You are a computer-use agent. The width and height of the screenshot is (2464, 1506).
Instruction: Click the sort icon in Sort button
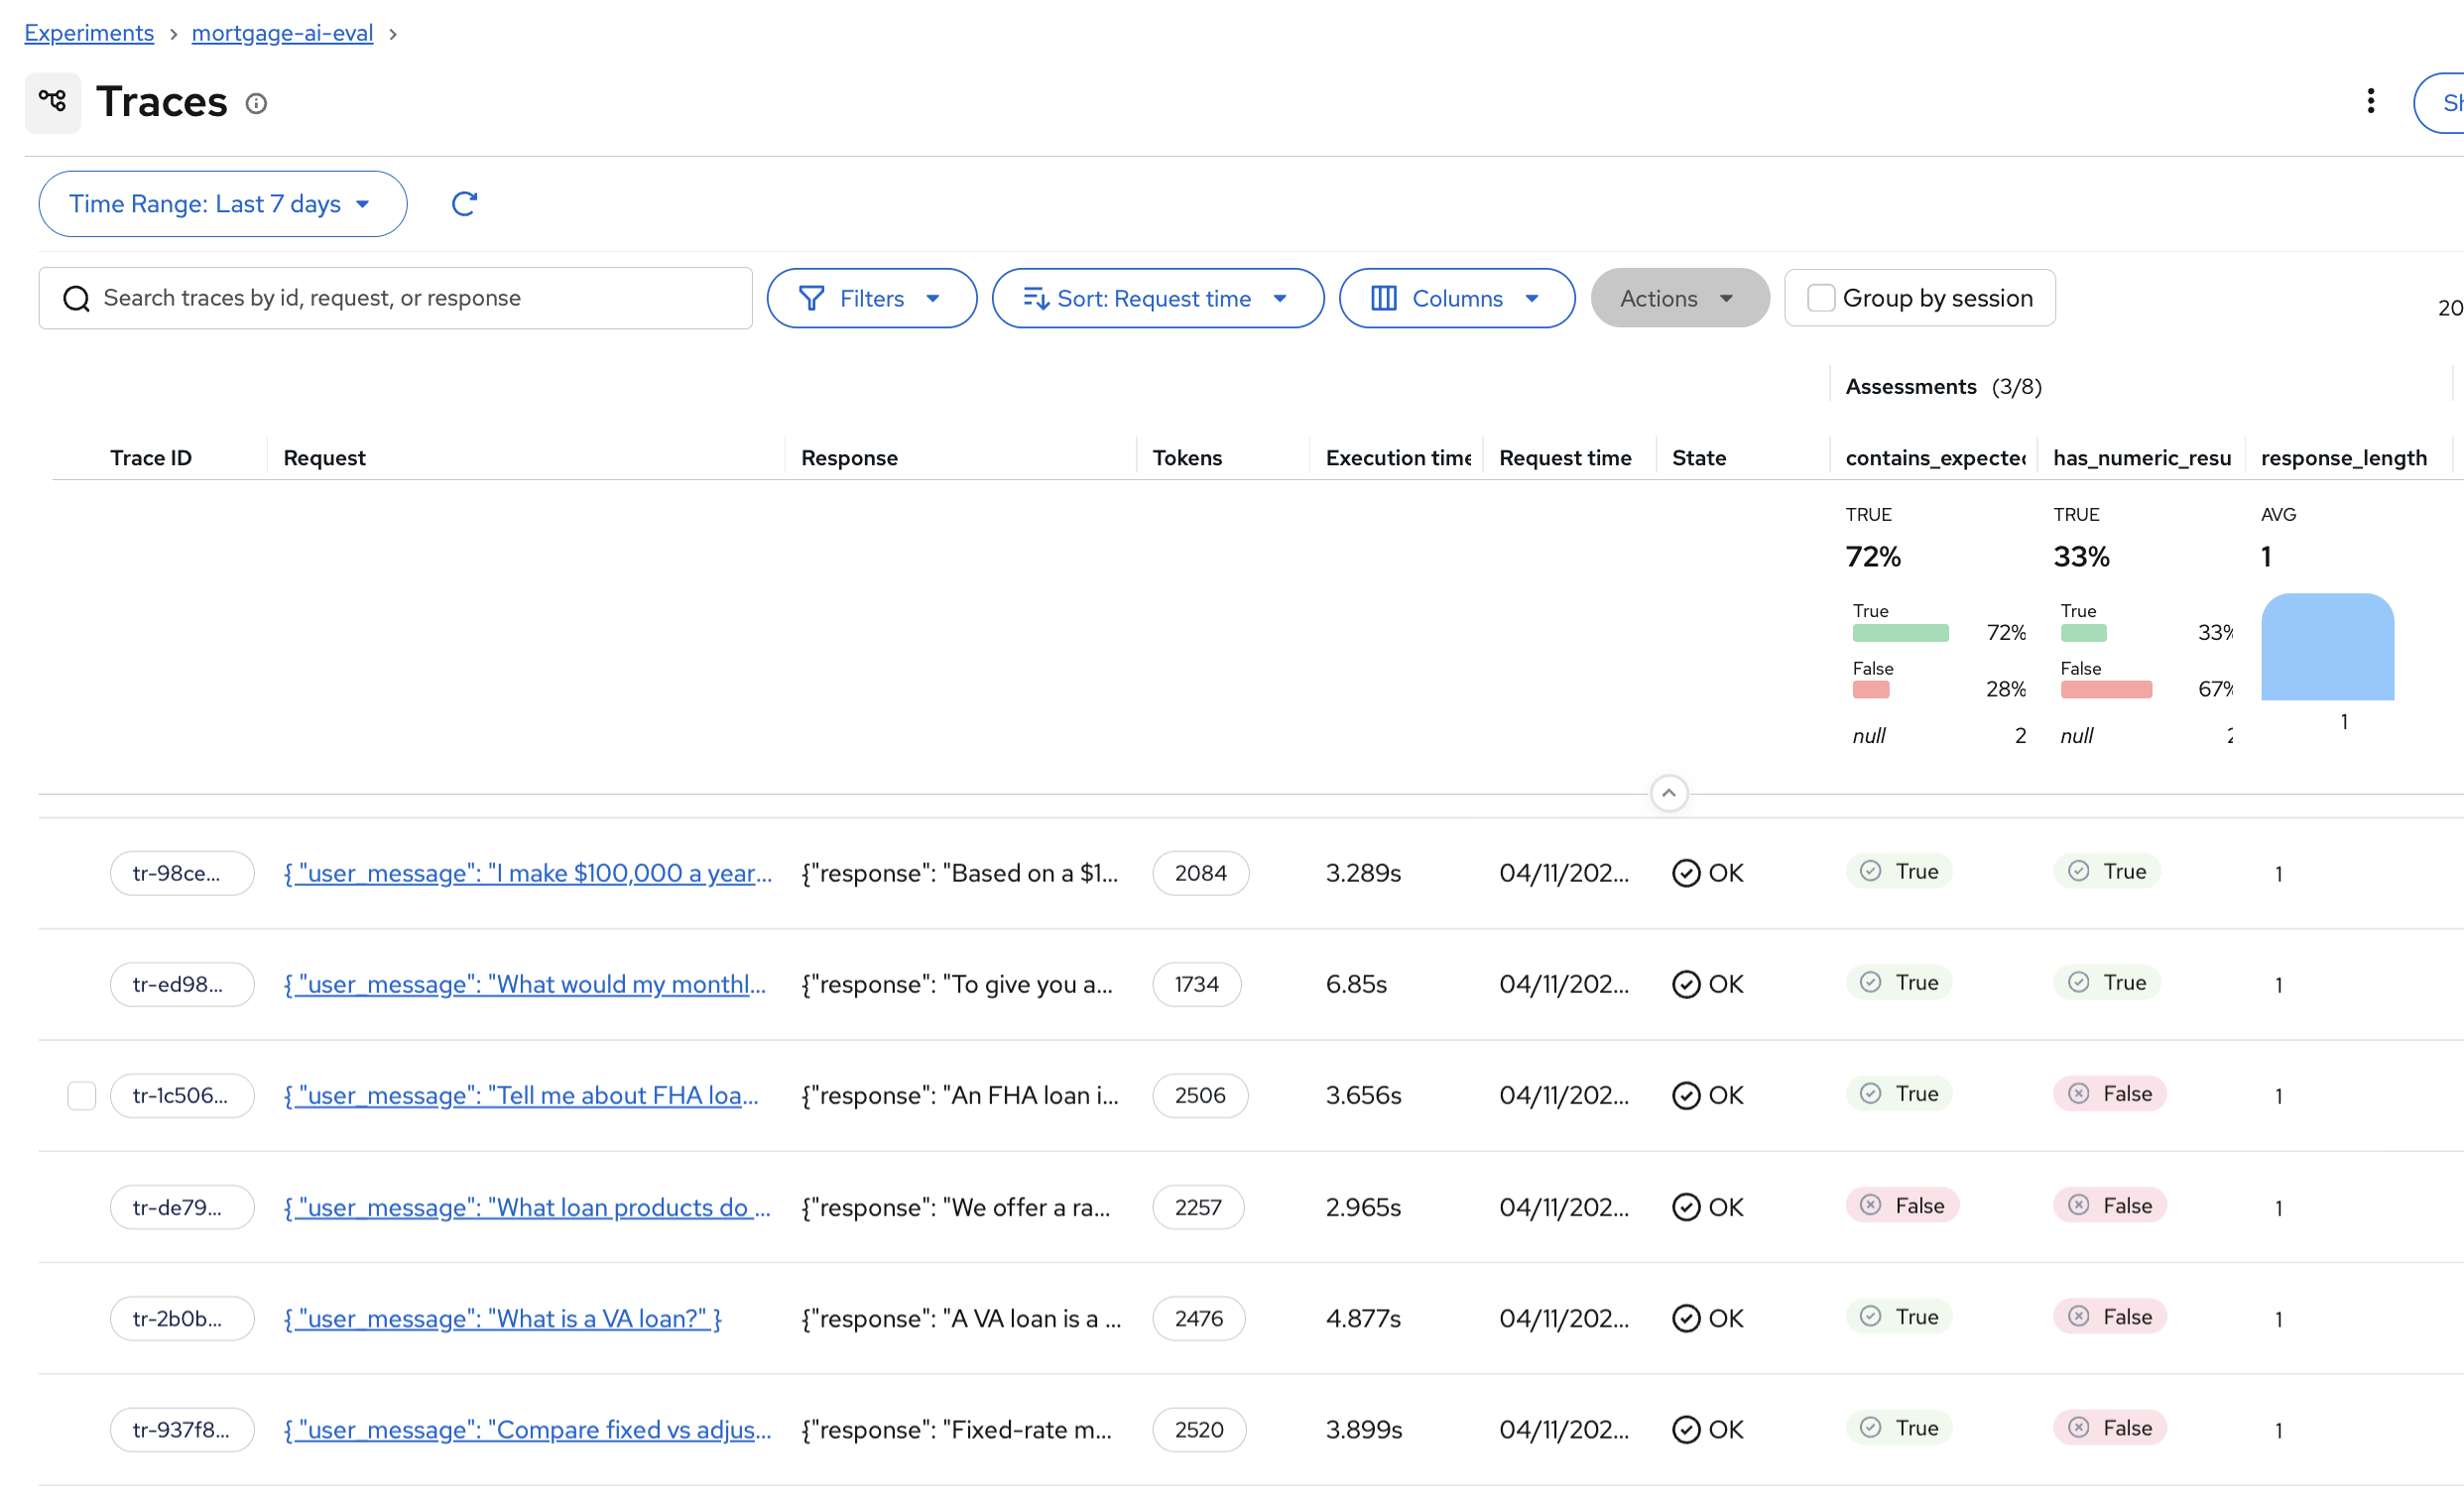coord(1035,298)
